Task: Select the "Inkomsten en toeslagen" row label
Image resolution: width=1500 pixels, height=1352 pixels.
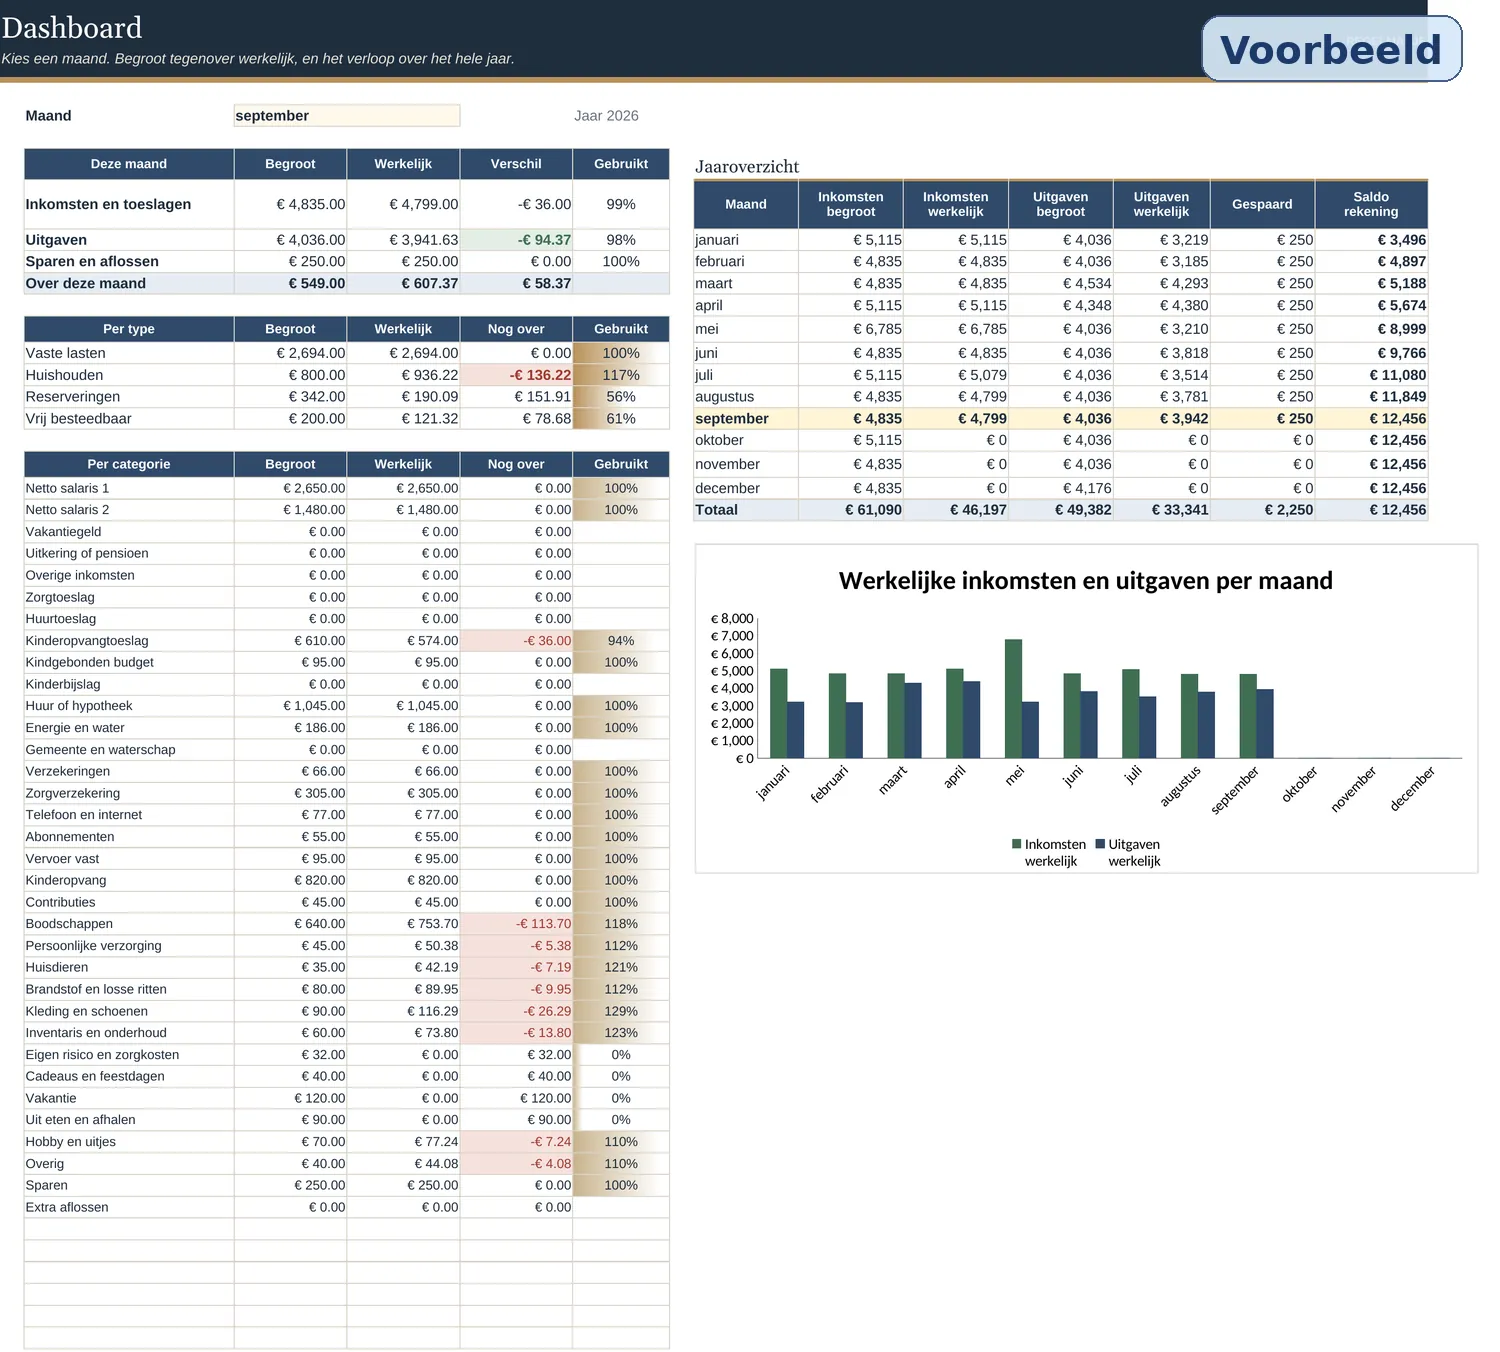Action: point(108,204)
